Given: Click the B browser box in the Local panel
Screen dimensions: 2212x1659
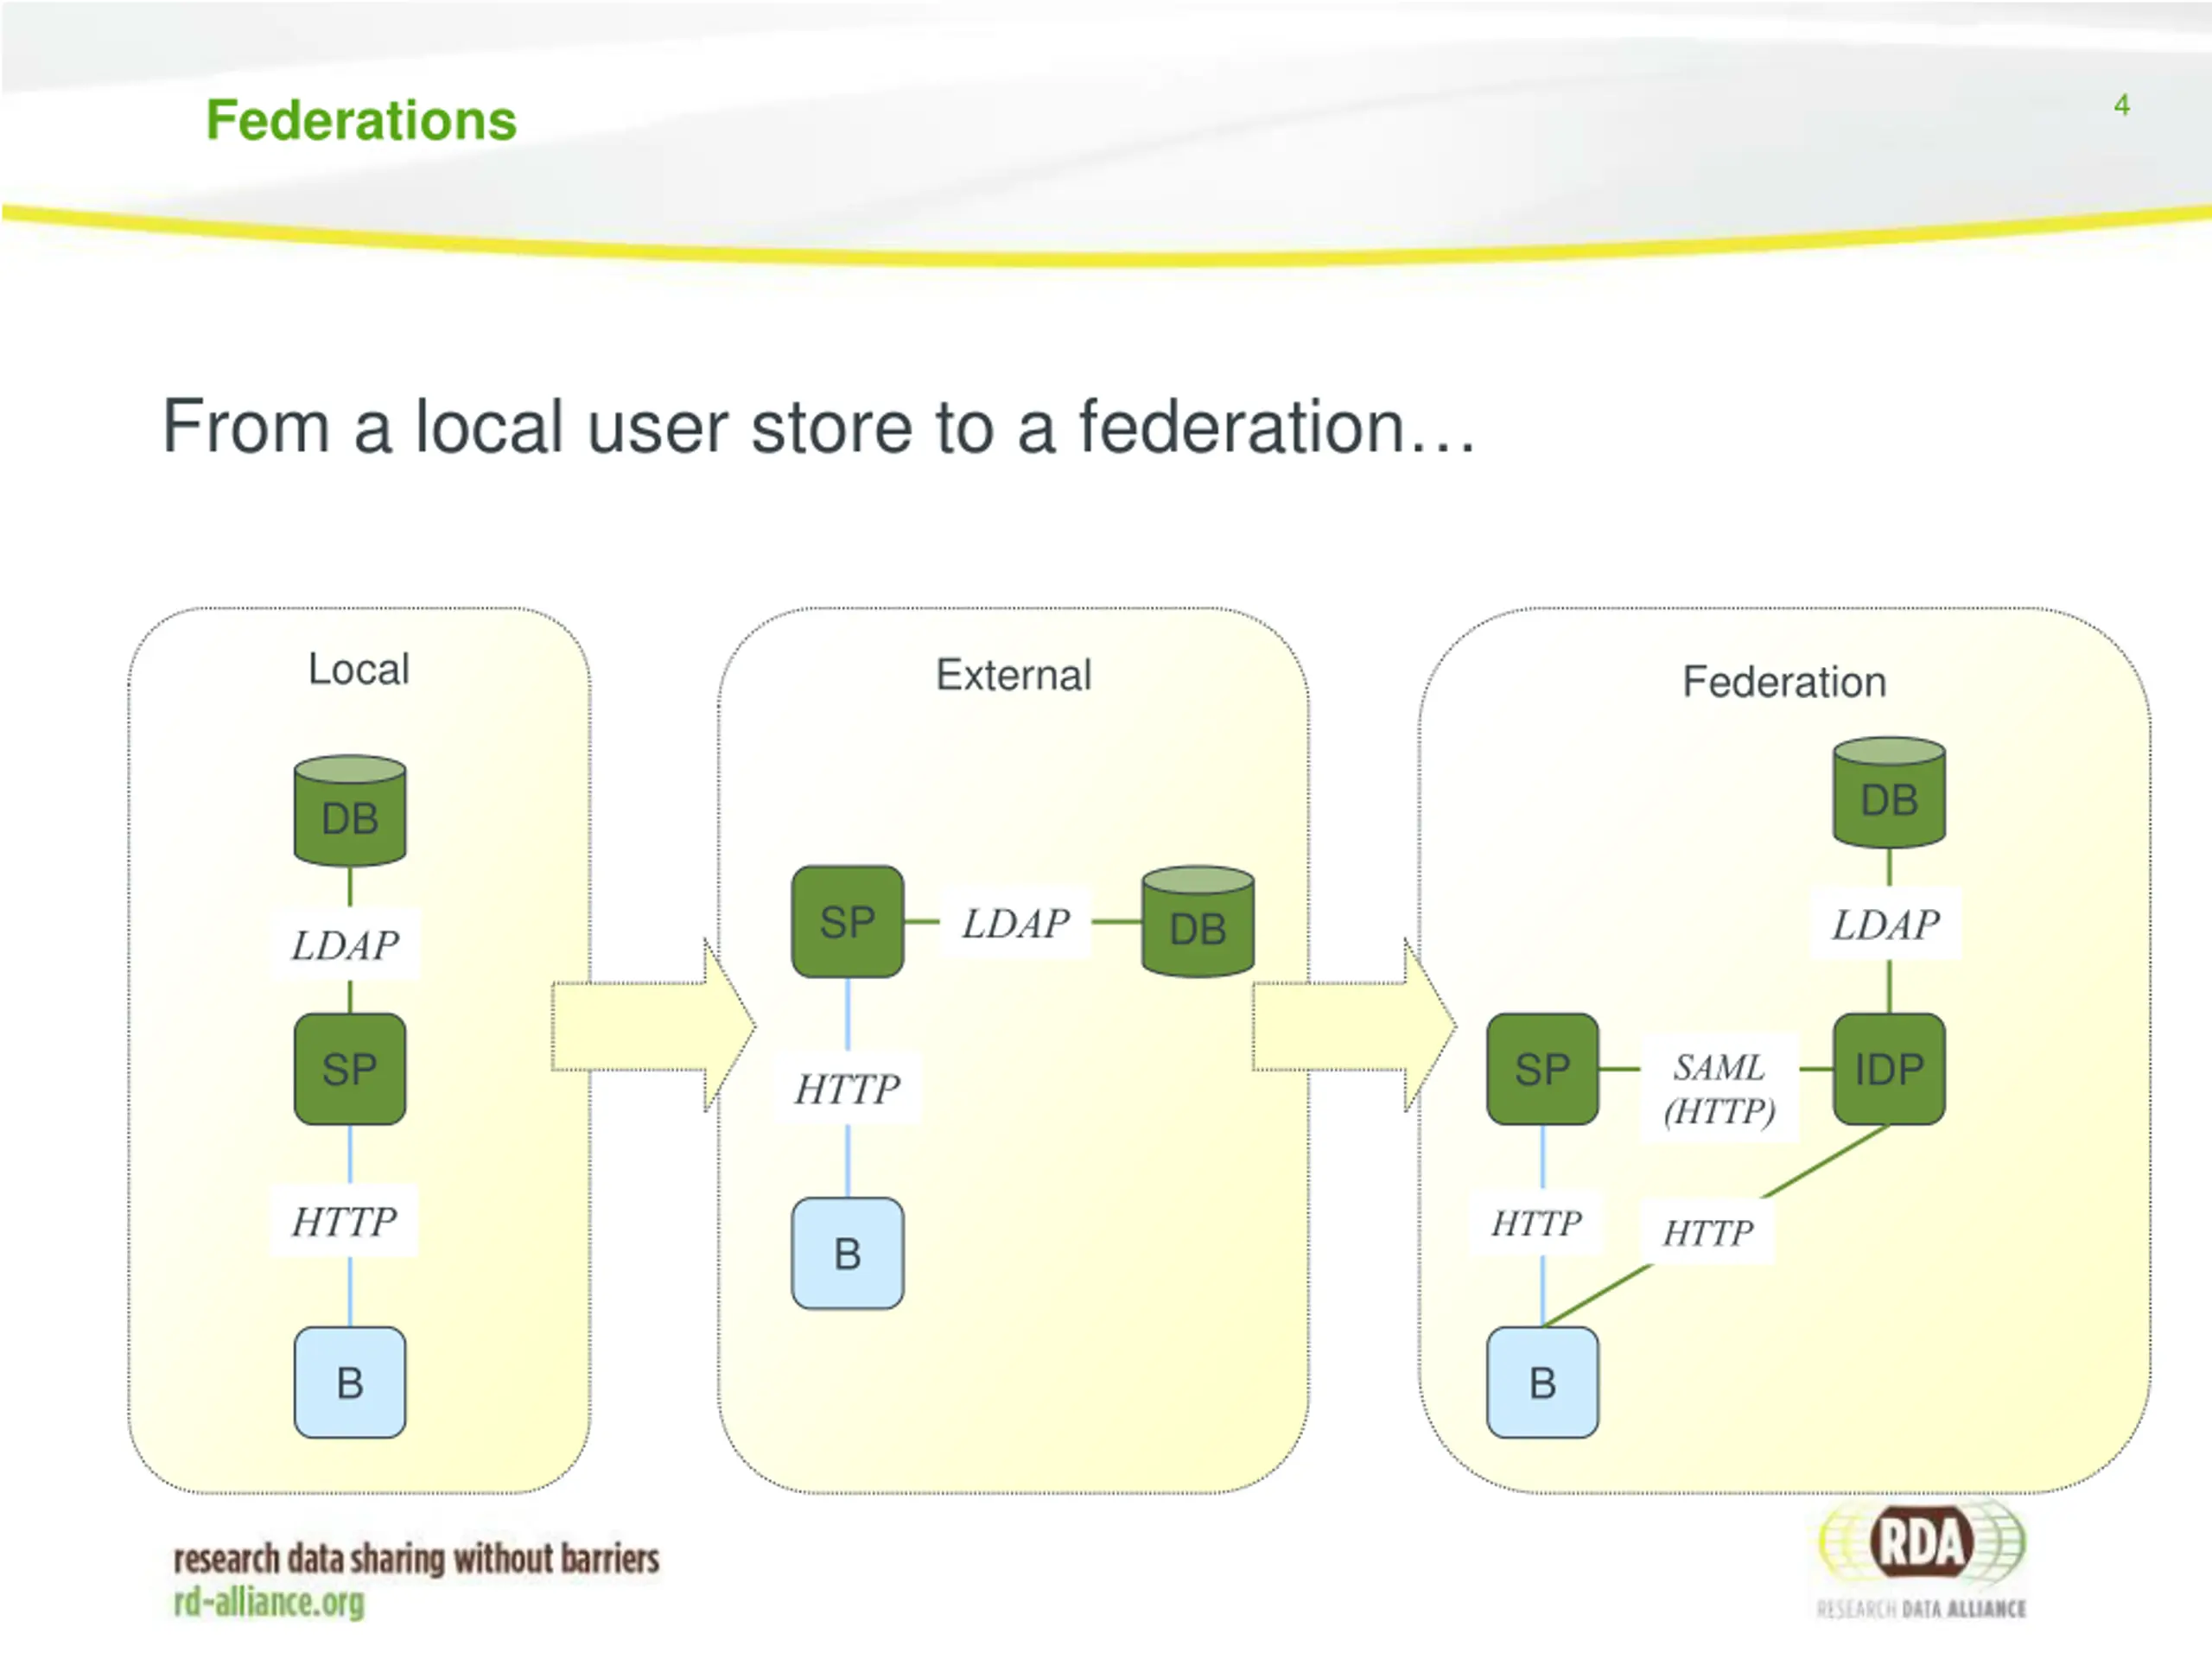Looking at the screenshot, I should click(x=350, y=1383).
